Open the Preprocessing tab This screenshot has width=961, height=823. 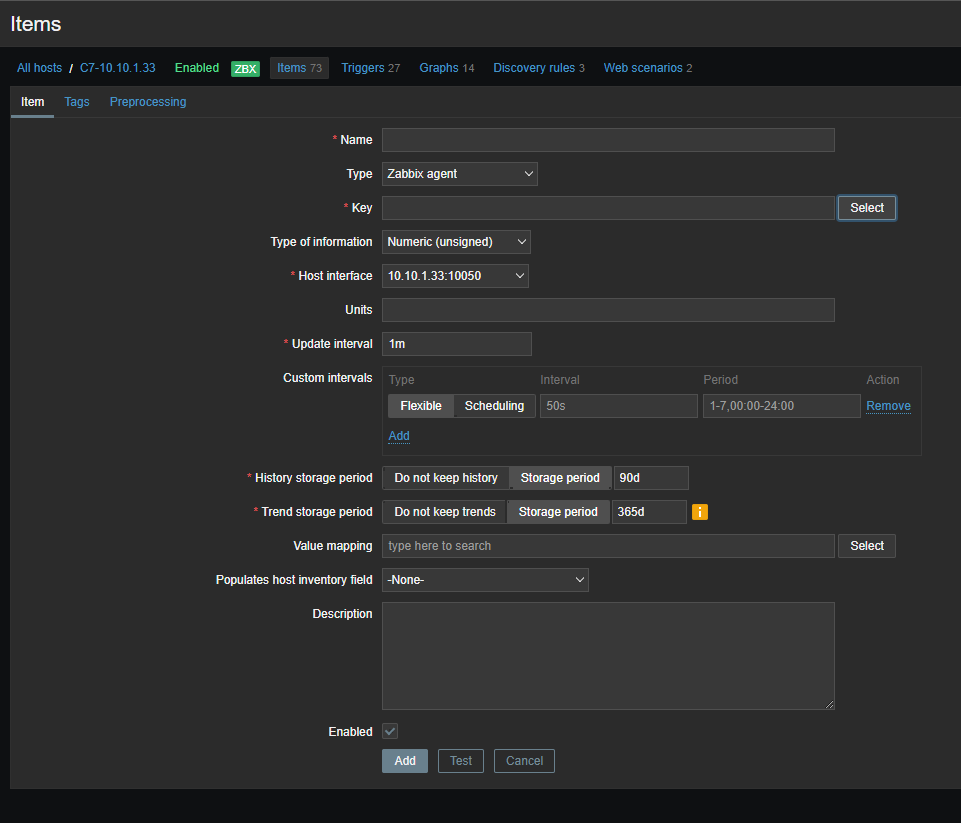148,102
